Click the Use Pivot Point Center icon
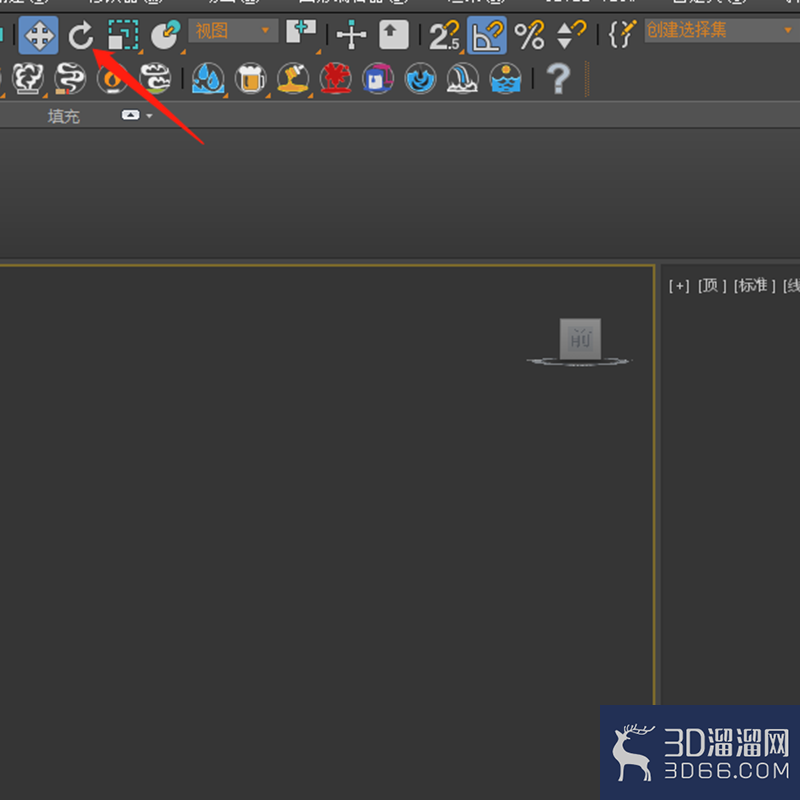Screen dimensions: 800x800 pos(301,34)
